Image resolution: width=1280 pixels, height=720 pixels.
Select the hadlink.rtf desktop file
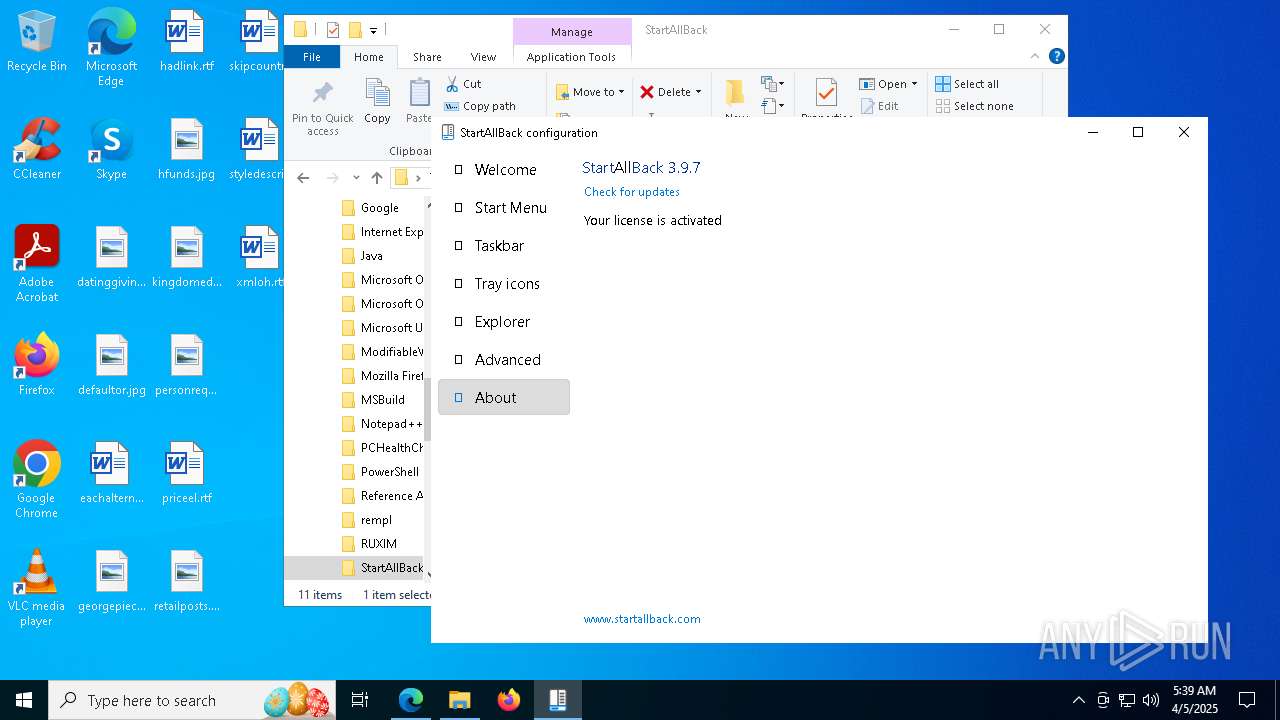click(x=186, y=42)
